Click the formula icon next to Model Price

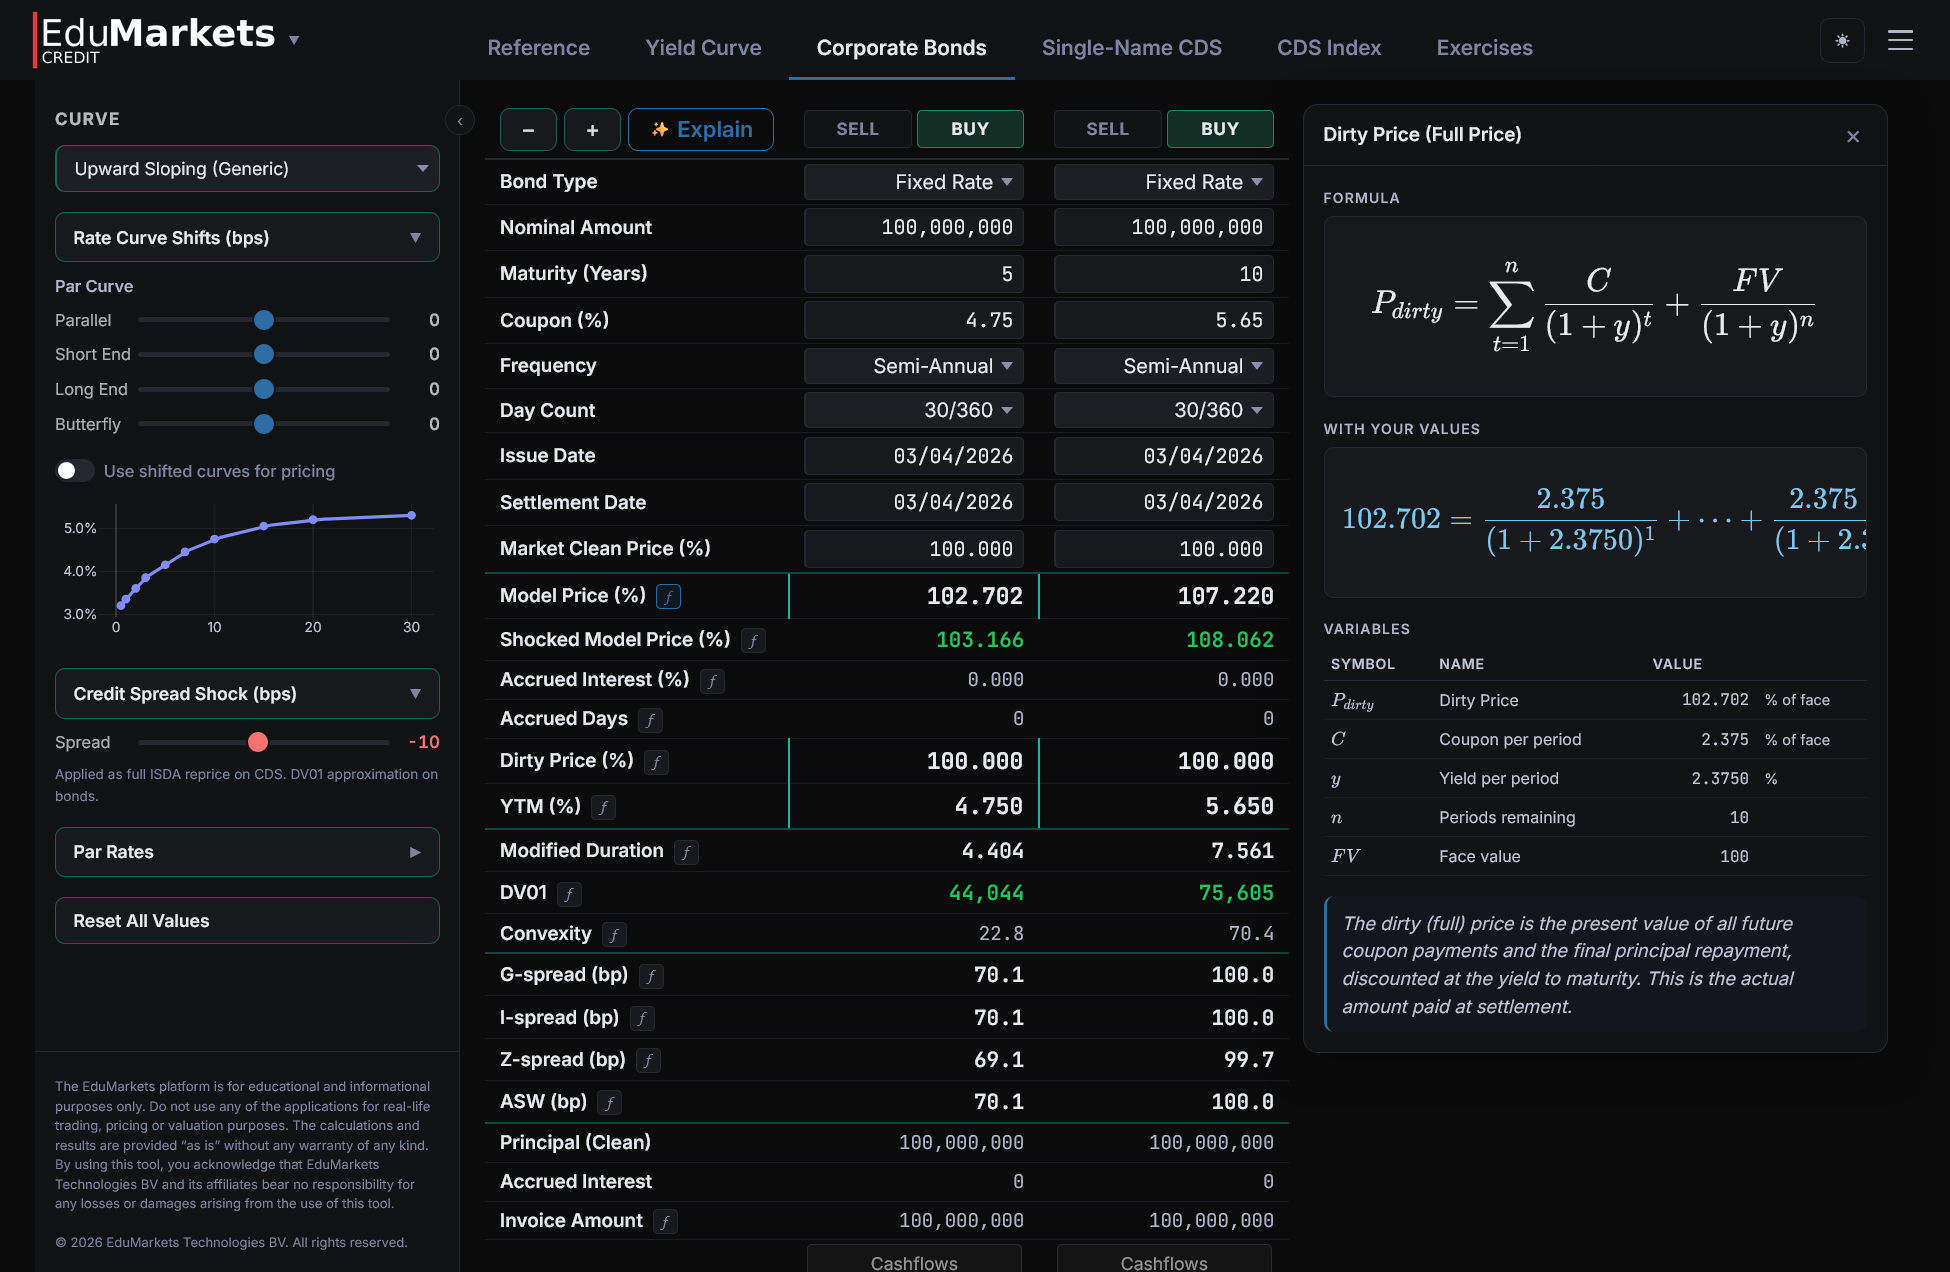coord(667,596)
